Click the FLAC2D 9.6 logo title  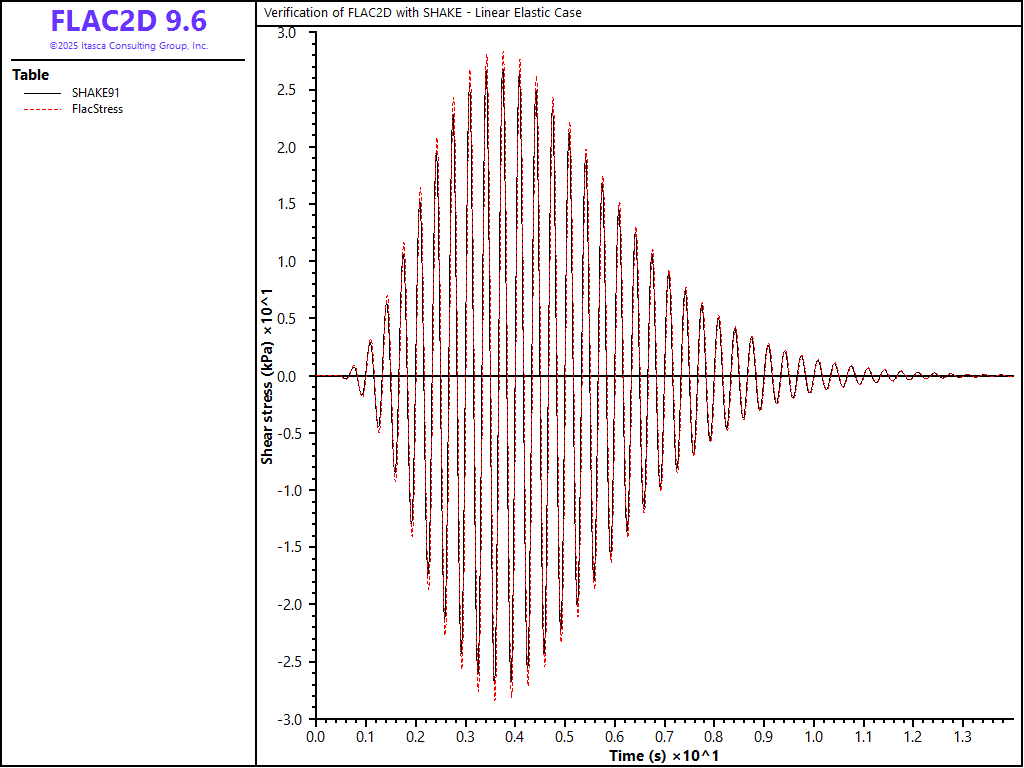click(129, 22)
